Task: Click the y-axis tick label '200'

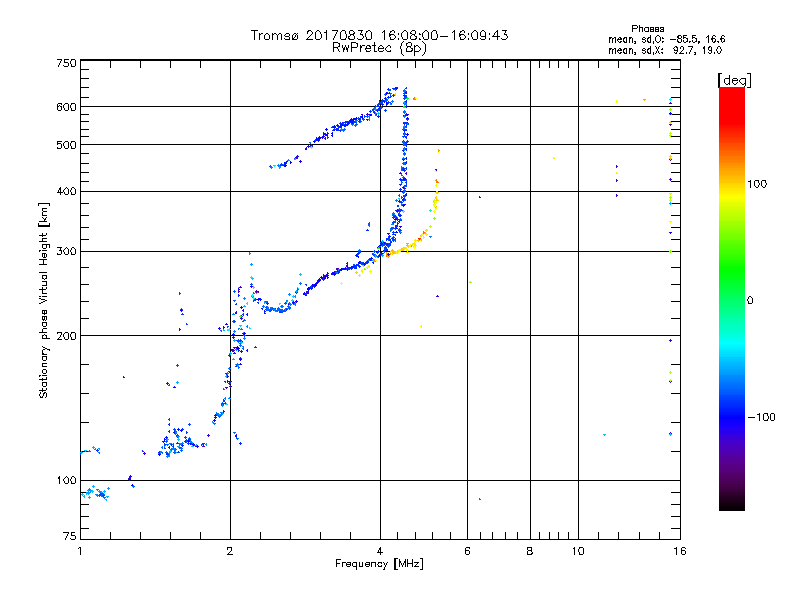Action: [x=66, y=336]
